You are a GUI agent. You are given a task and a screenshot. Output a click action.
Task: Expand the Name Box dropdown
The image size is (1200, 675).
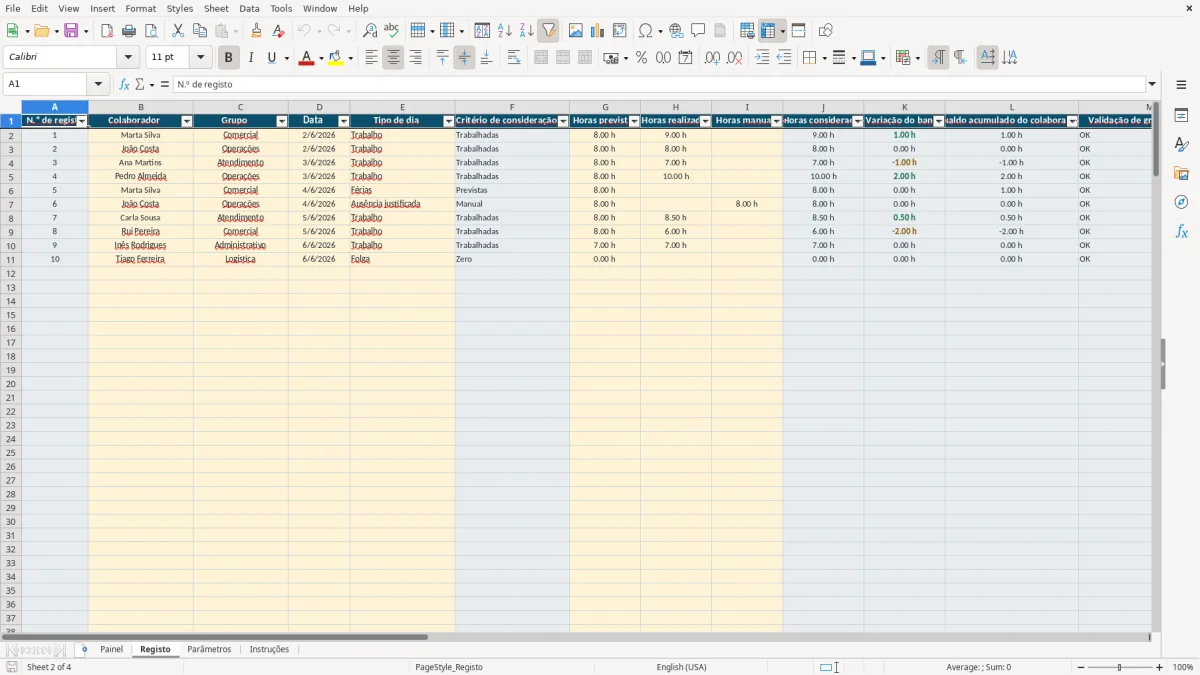coord(98,85)
